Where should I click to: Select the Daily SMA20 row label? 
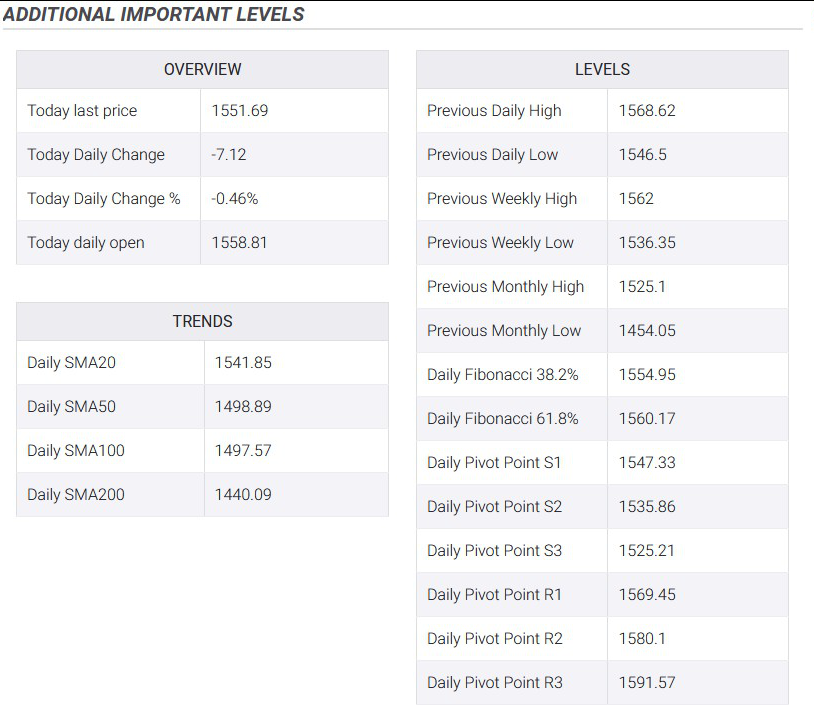(x=72, y=362)
